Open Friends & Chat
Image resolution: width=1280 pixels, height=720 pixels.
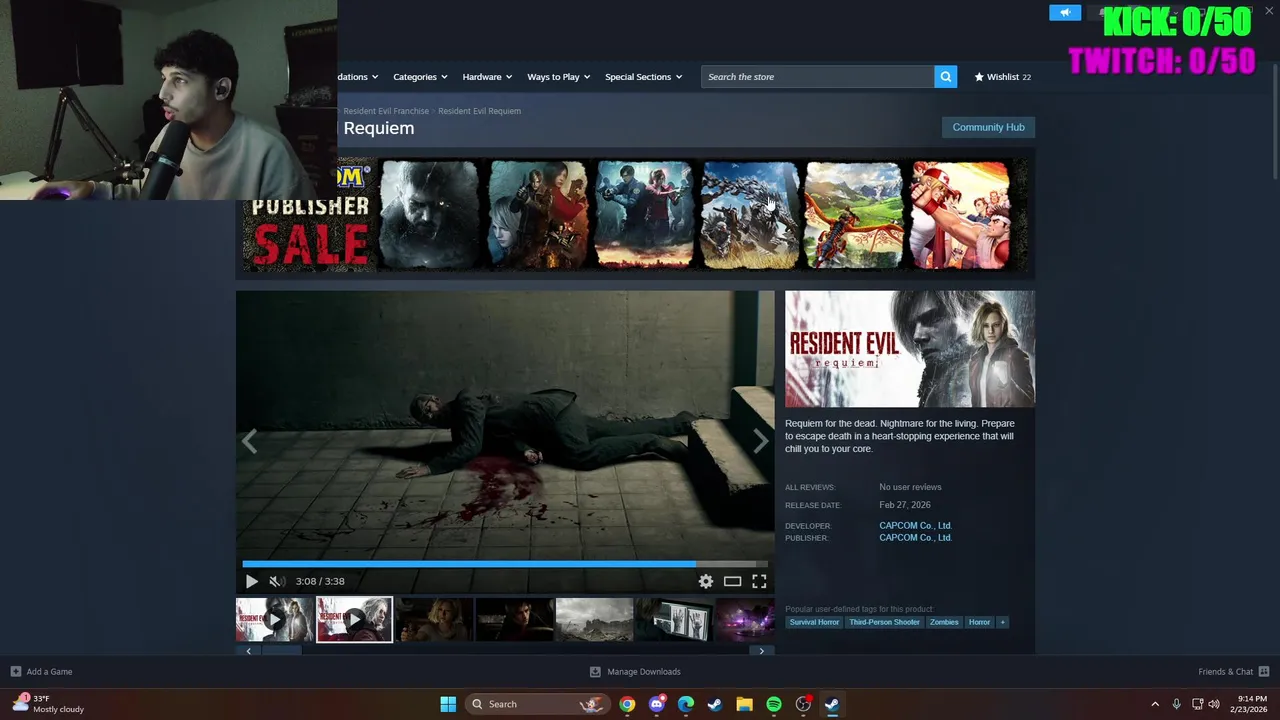pos(1233,672)
